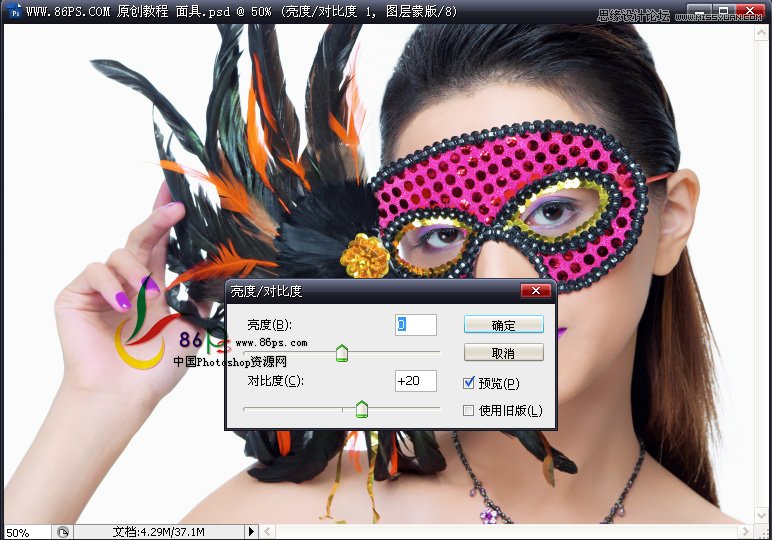Click the 亮度 brightness slider handle
This screenshot has height=540, width=772.
coord(342,353)
